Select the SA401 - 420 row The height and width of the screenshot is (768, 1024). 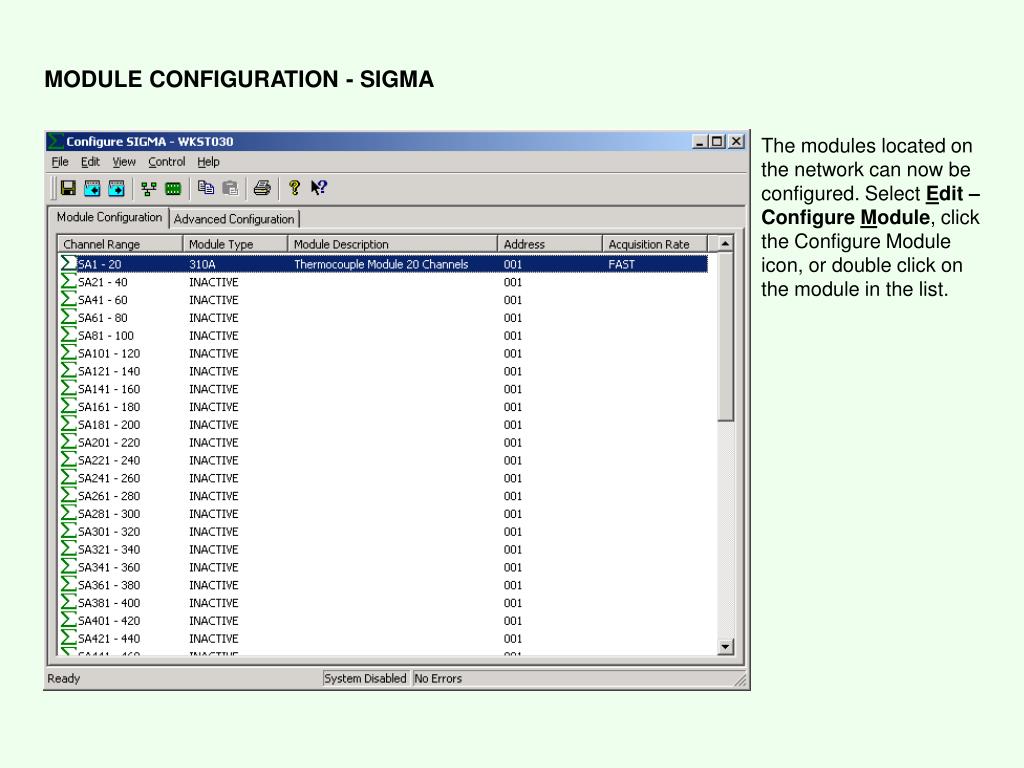tap(383, 620)
